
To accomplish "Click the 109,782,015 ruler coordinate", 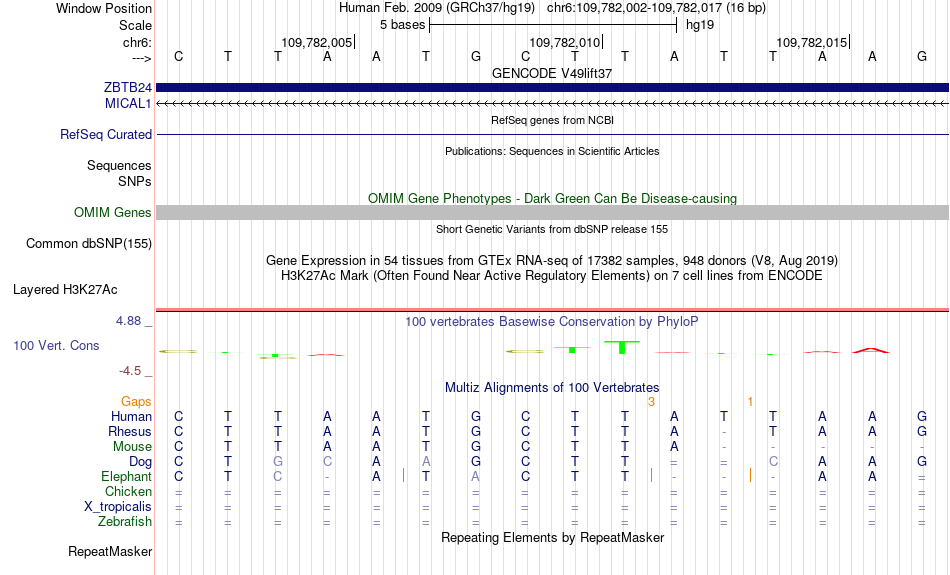I will [812, 42].
